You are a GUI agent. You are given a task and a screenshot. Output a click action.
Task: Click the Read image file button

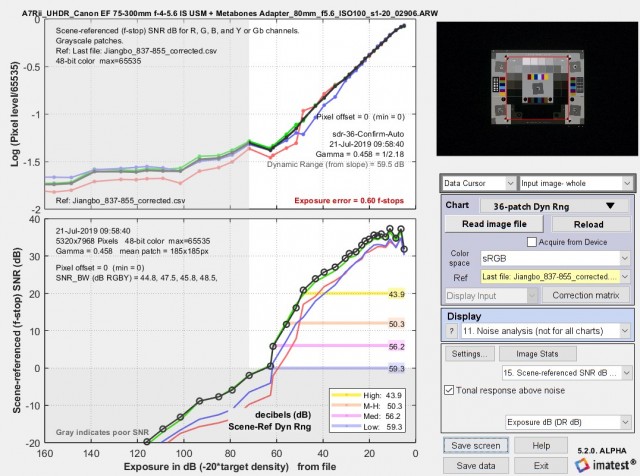tap(487, 224)
